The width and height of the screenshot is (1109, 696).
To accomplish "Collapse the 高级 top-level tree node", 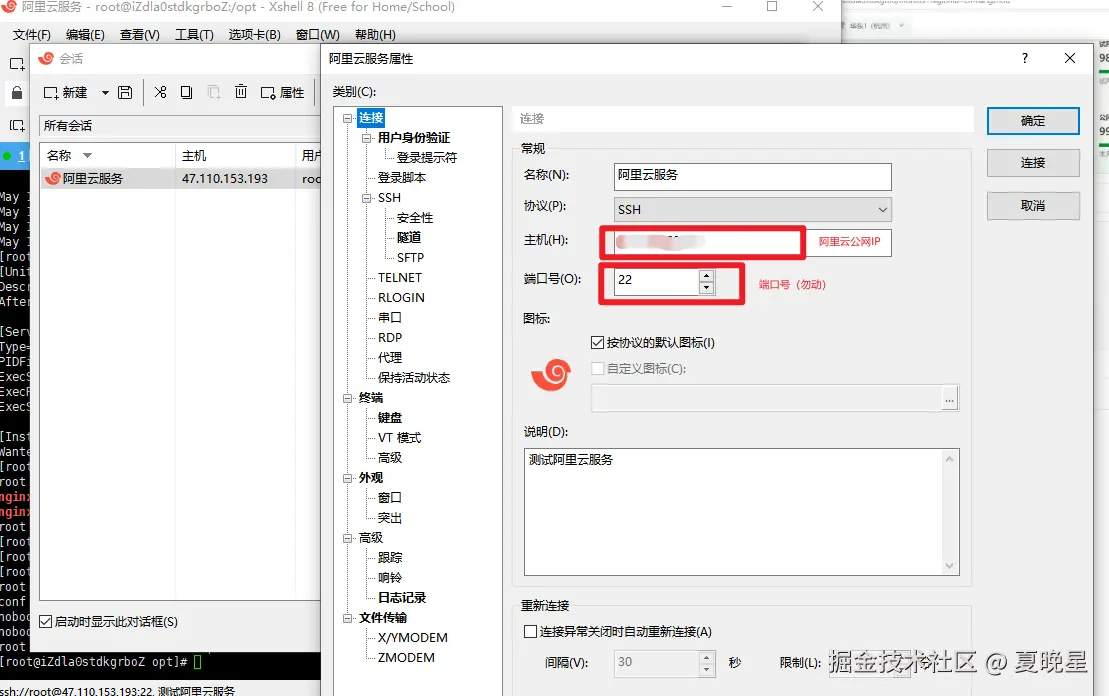I will click(347, 538).
